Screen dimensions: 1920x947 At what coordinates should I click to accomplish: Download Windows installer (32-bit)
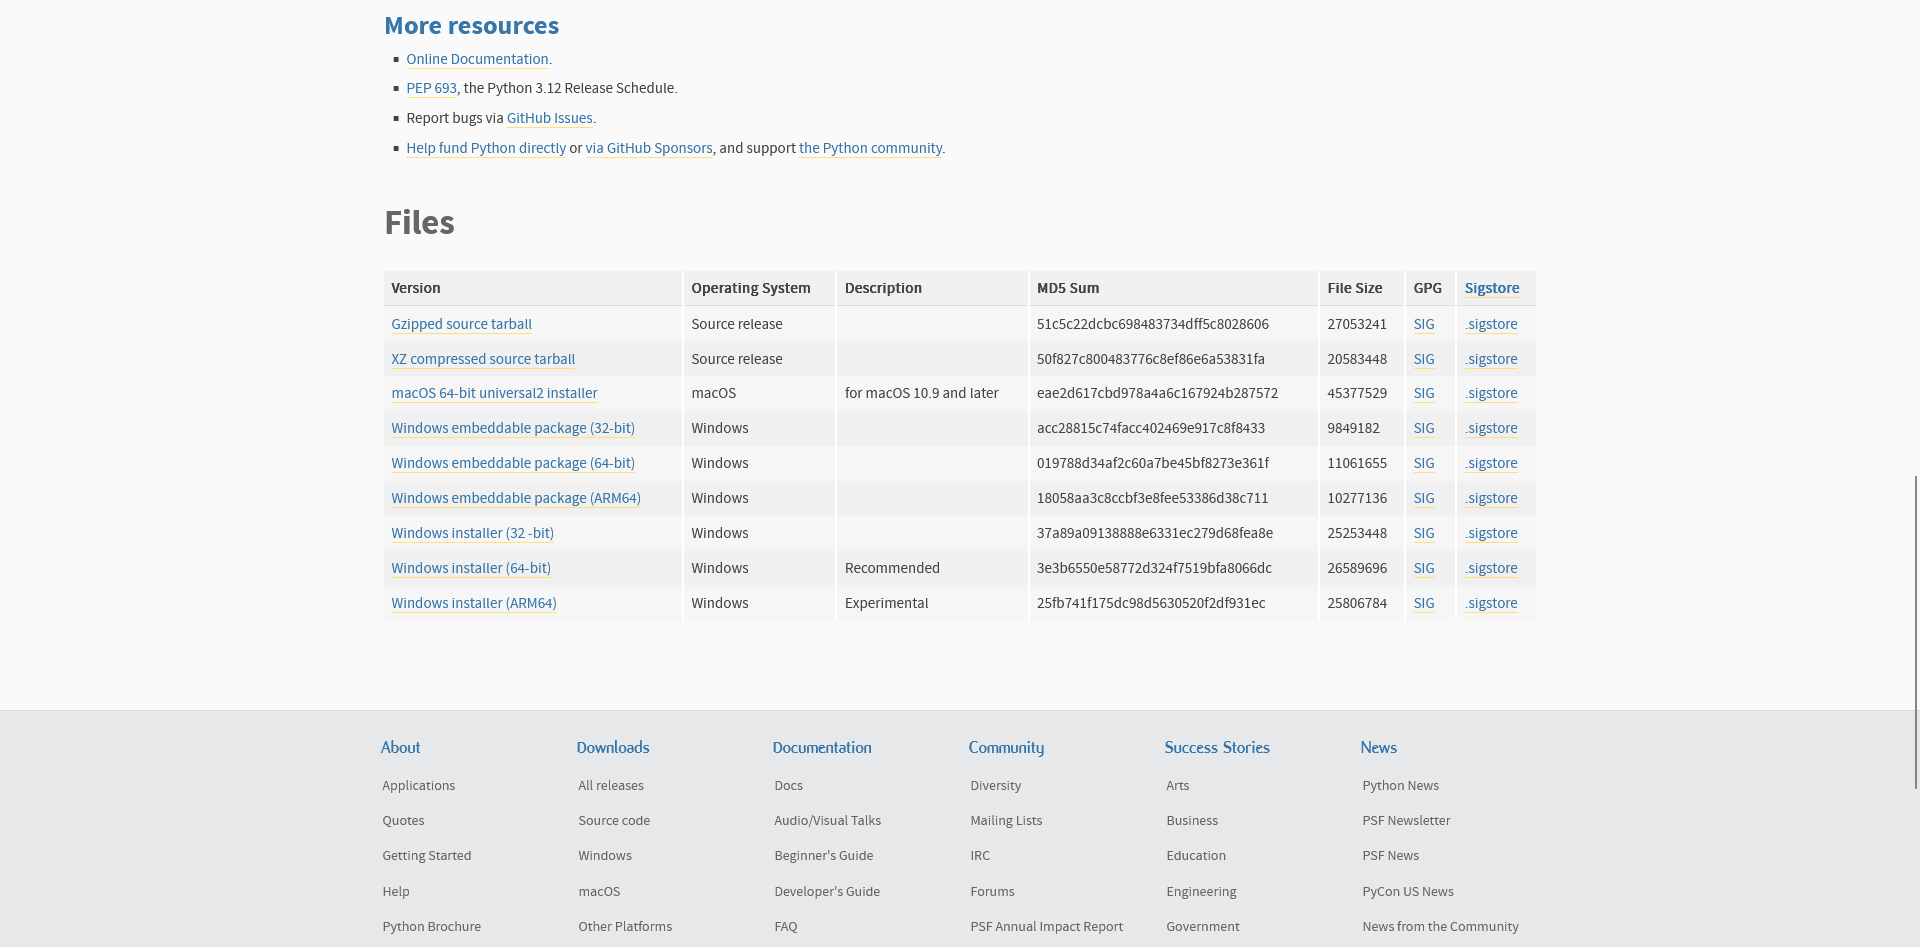click(x=472, y=533)
